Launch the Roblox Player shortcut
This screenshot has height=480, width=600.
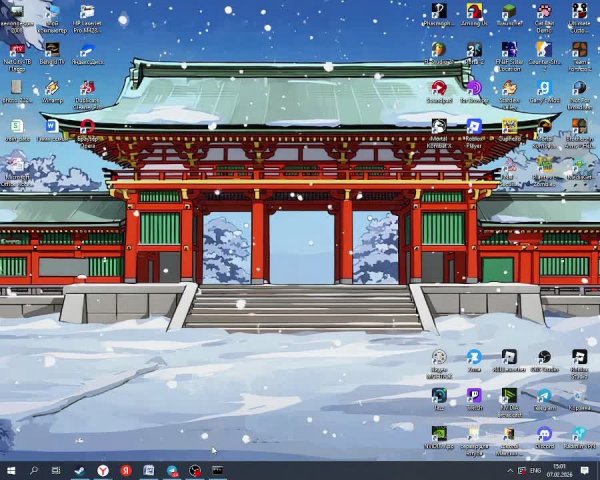pos(474,133)
